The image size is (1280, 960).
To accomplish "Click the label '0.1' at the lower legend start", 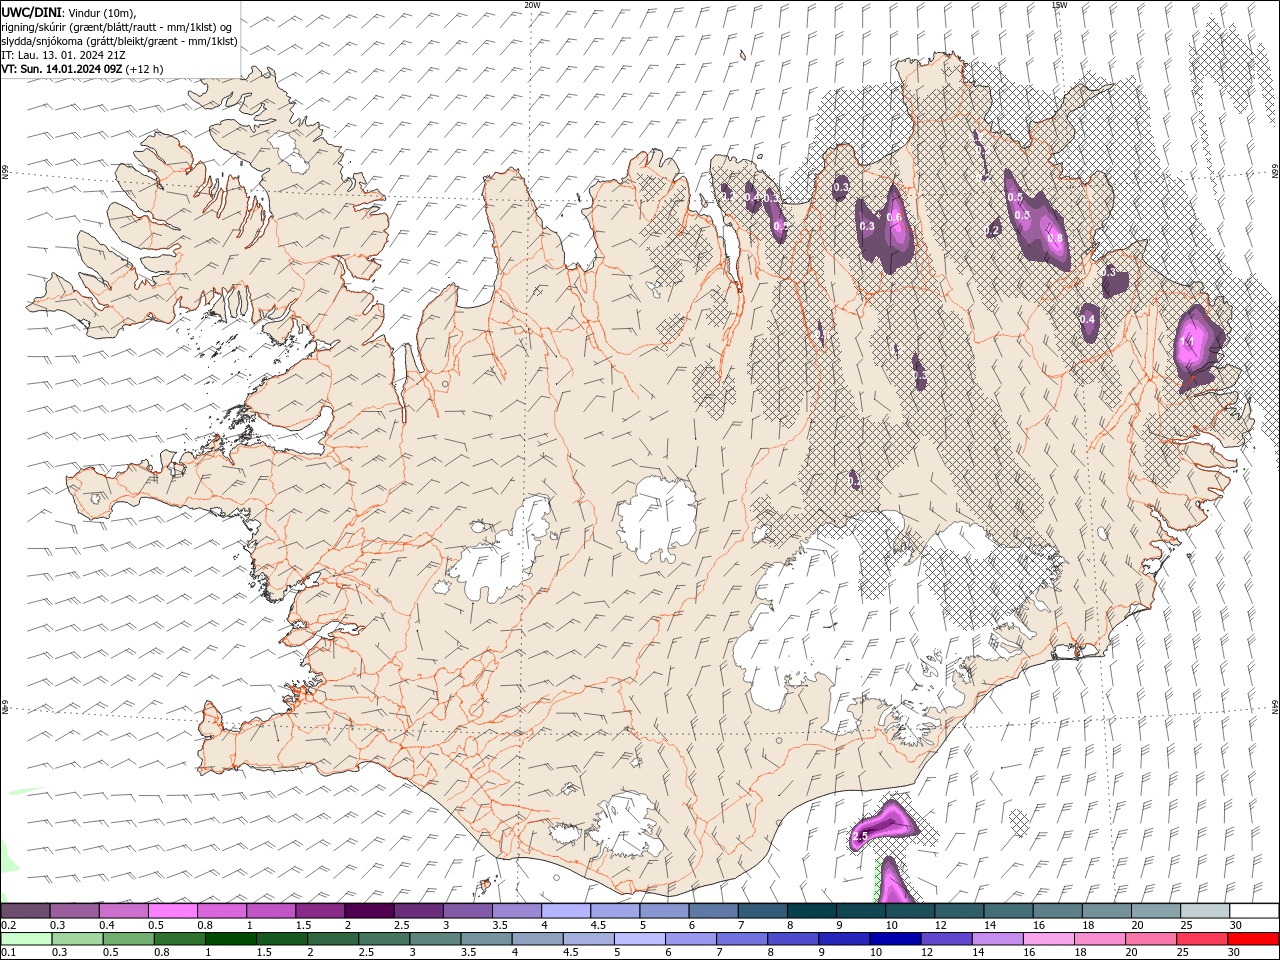I will pos(9,953).
